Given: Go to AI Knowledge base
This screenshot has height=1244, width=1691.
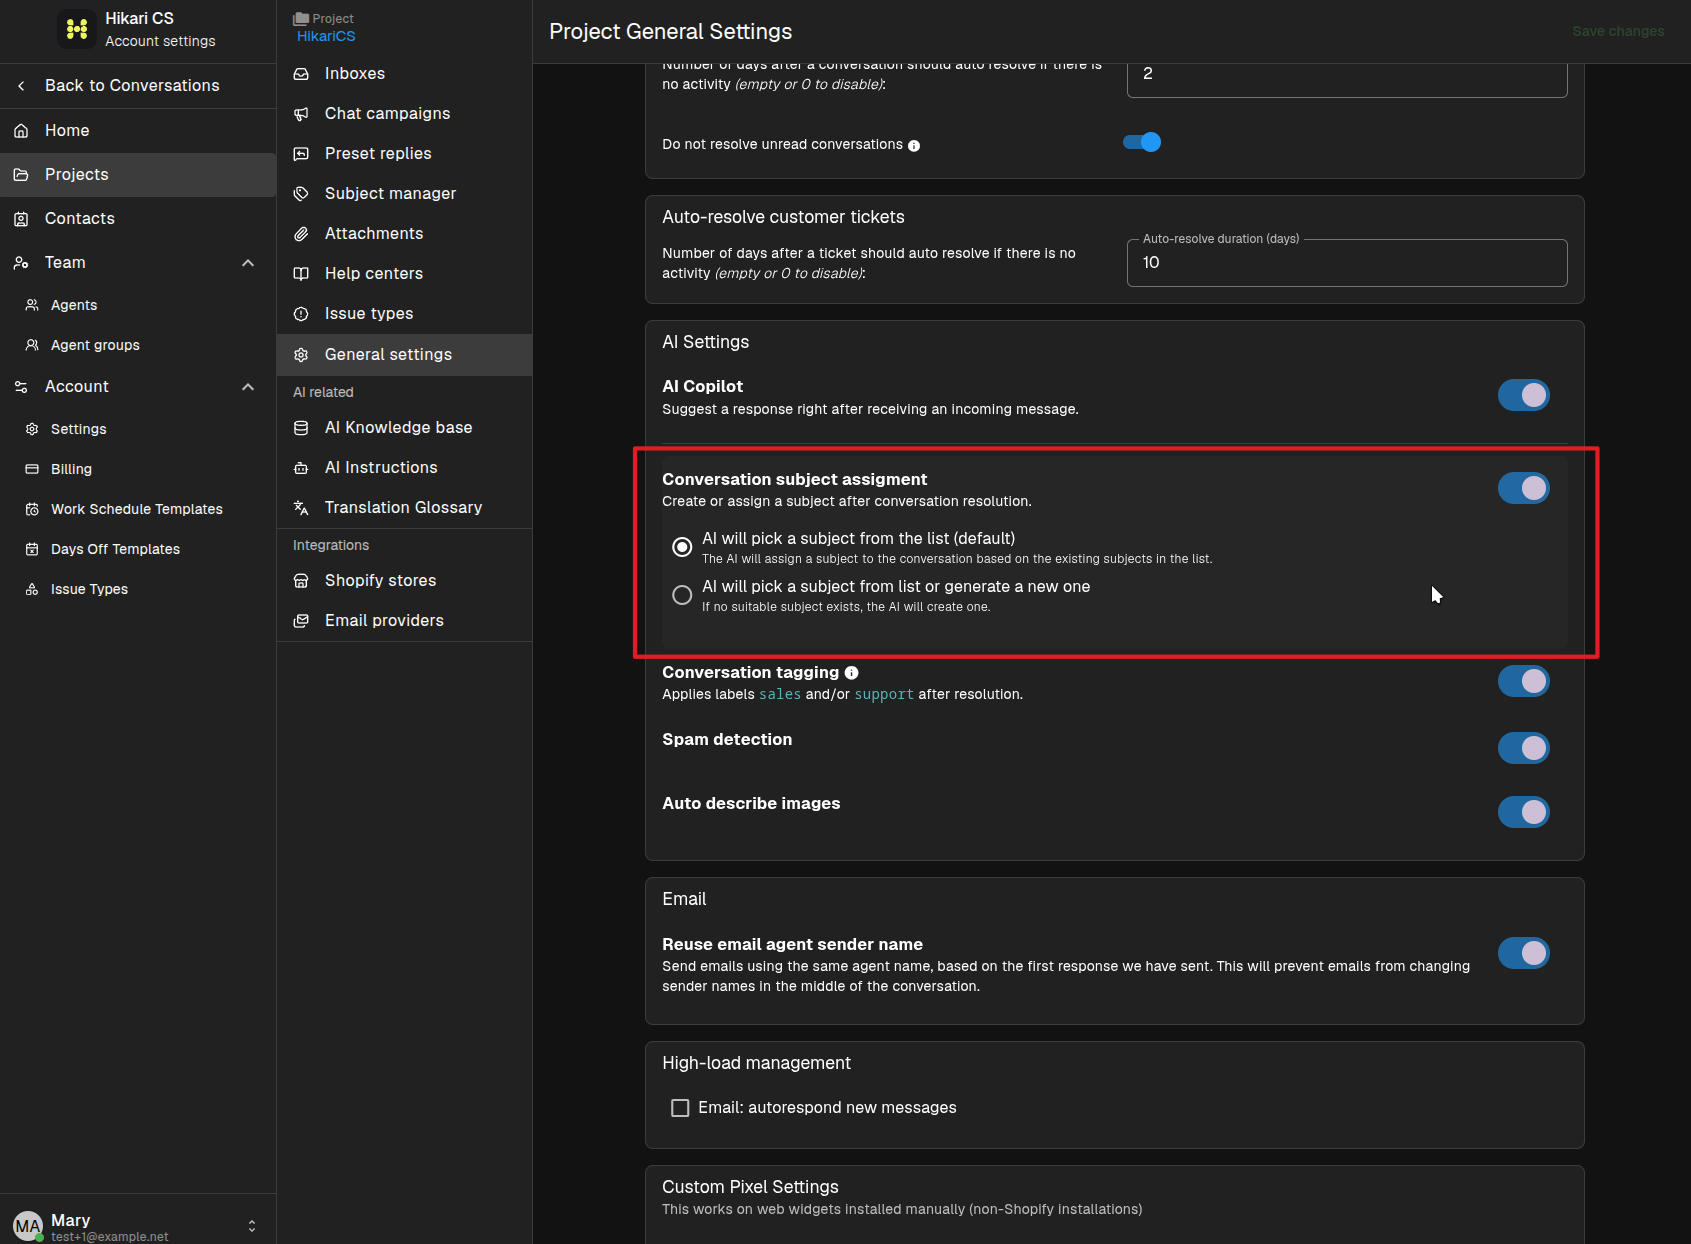Looking at the screenshot, I should tap(404, 428).
